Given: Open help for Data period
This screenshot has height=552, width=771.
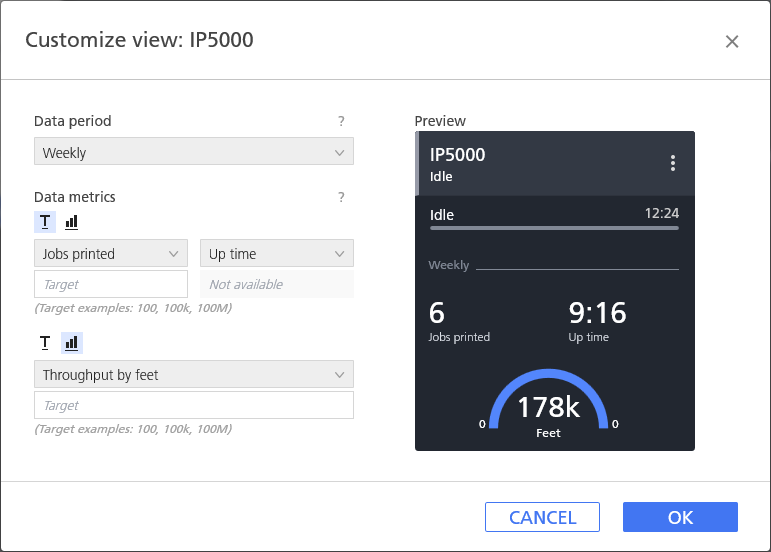Looking at the screenshot, I should click(x=341, y=121).
